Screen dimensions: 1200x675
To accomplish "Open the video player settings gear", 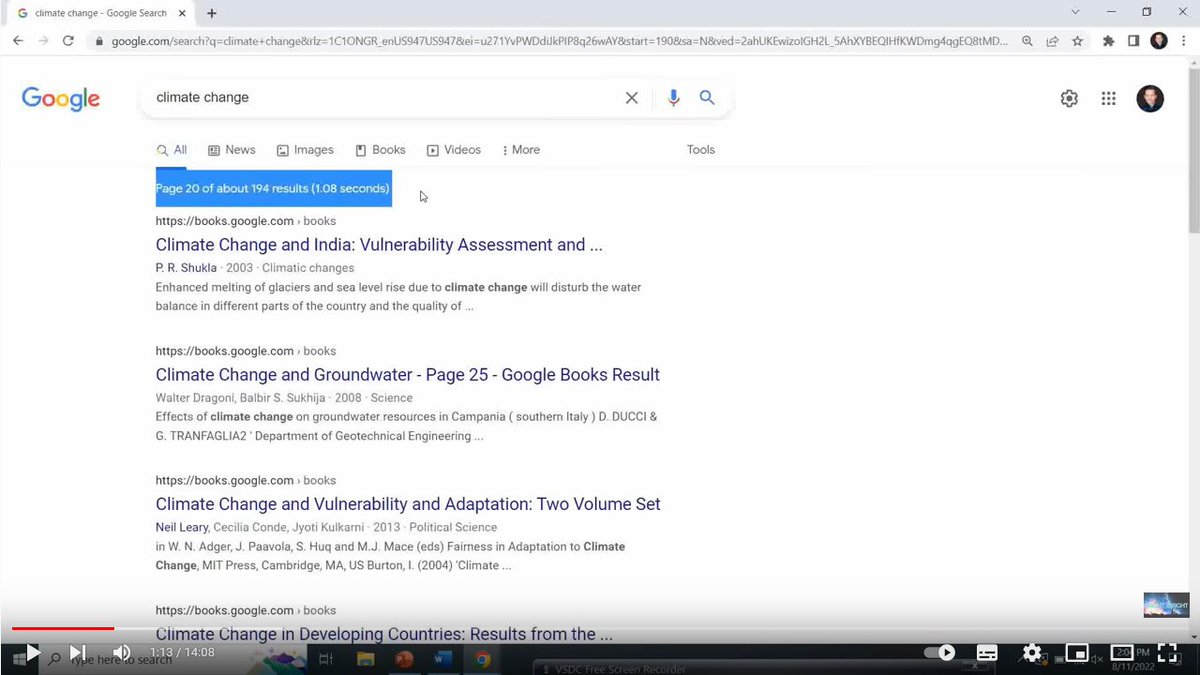I will 1032,653.
